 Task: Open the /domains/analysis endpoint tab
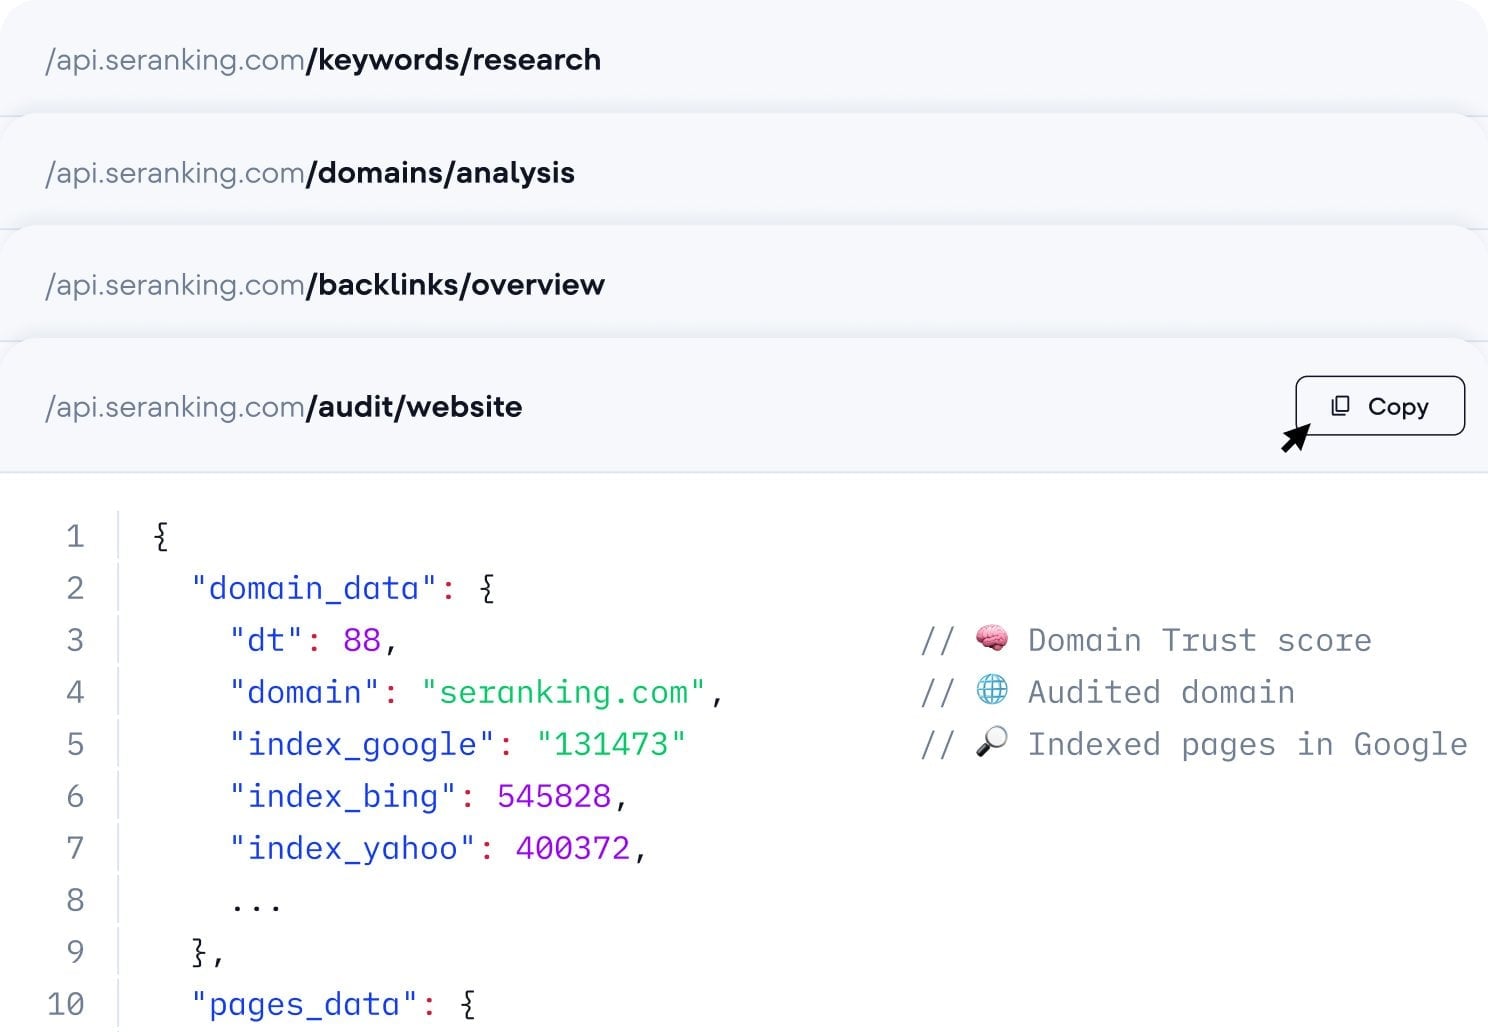pyautogui.click(x=744, y=173)
